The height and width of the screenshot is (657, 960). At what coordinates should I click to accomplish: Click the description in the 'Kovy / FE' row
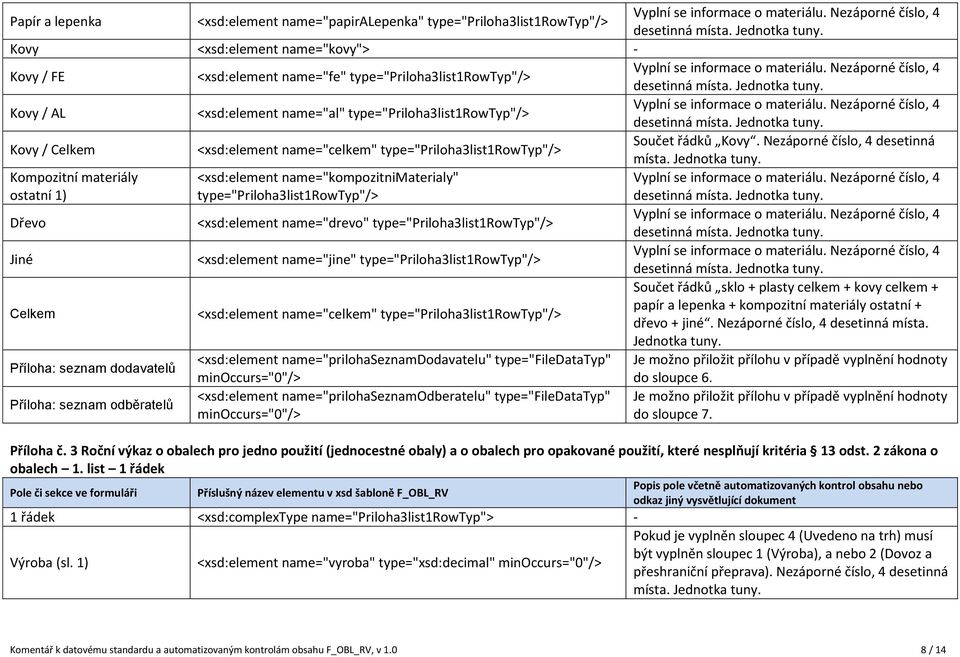[x=786, y=77]
